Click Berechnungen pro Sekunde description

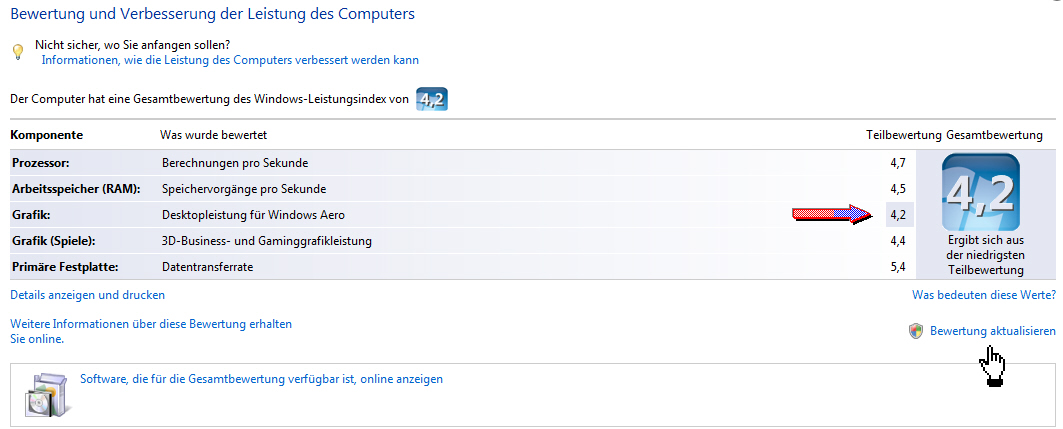click(235, 163)
